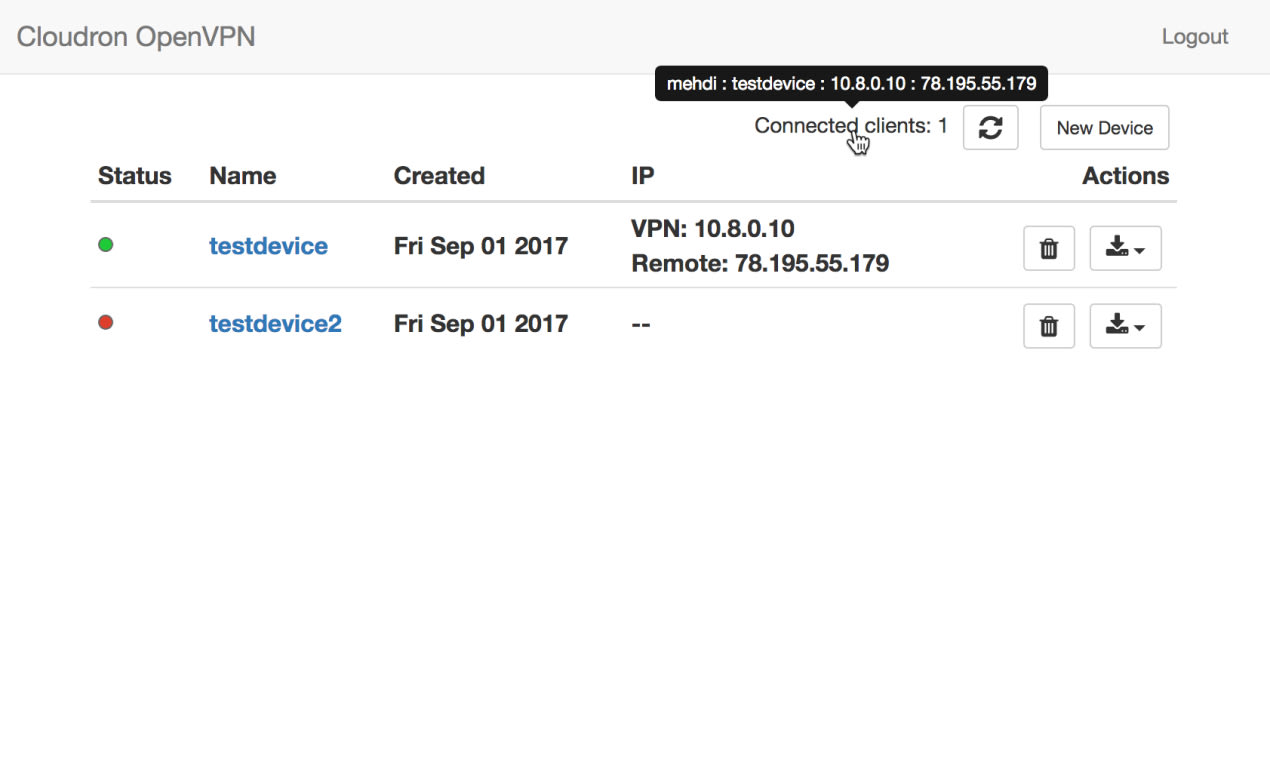Click the Cloudron OpenVPN header title

(x=136, y=36)
